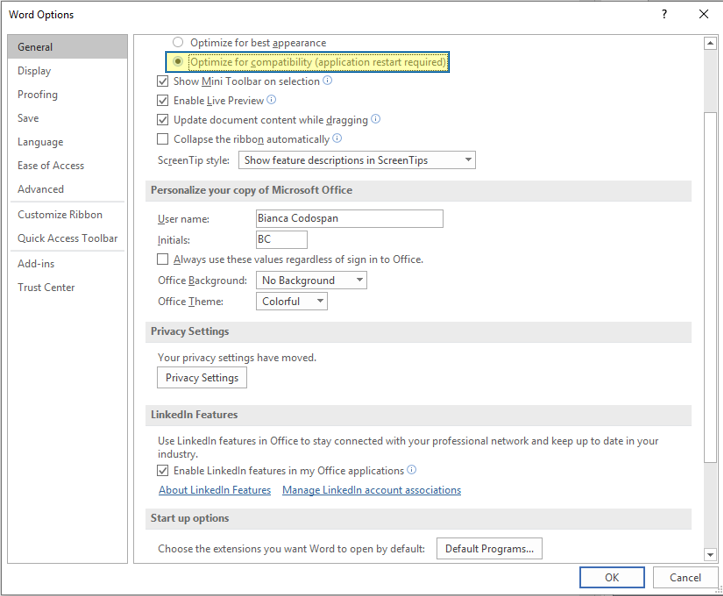Click scrollbar down arrow in options pane

coord(710,555)
